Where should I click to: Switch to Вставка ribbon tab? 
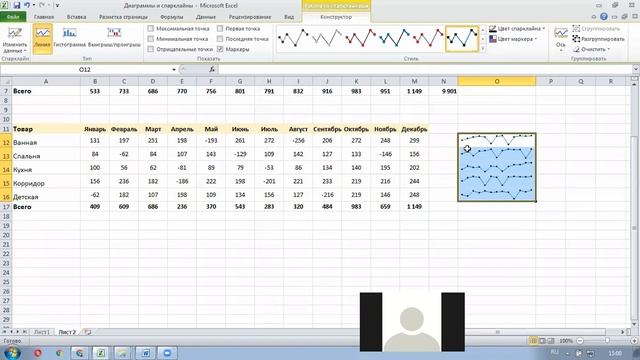pyautogui.click(x=76, y=17)
